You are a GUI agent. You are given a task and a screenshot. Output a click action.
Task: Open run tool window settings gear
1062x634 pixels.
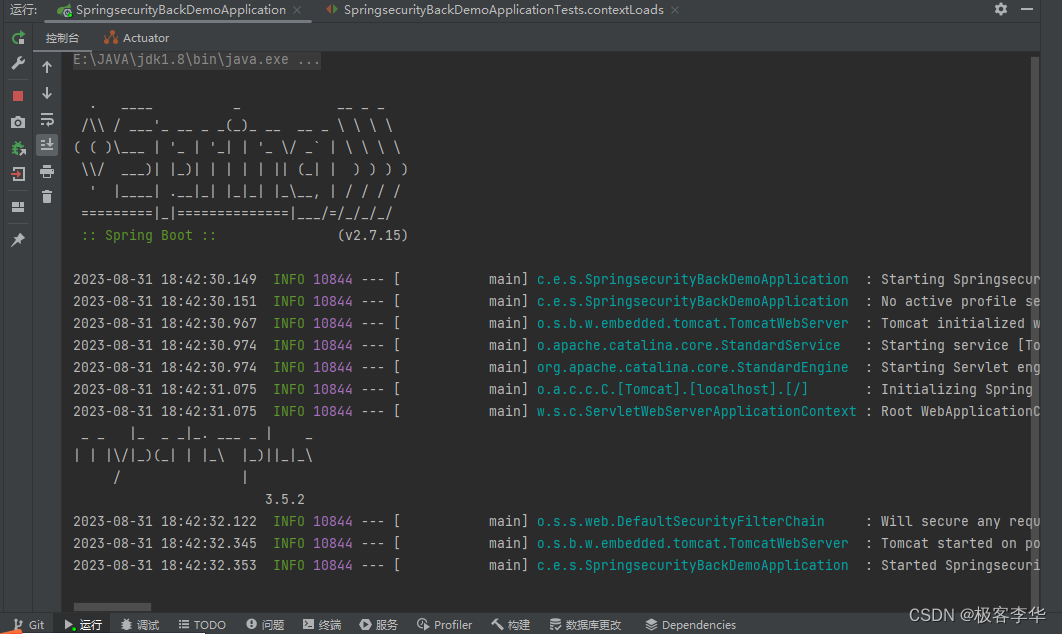coord(1000,9)
